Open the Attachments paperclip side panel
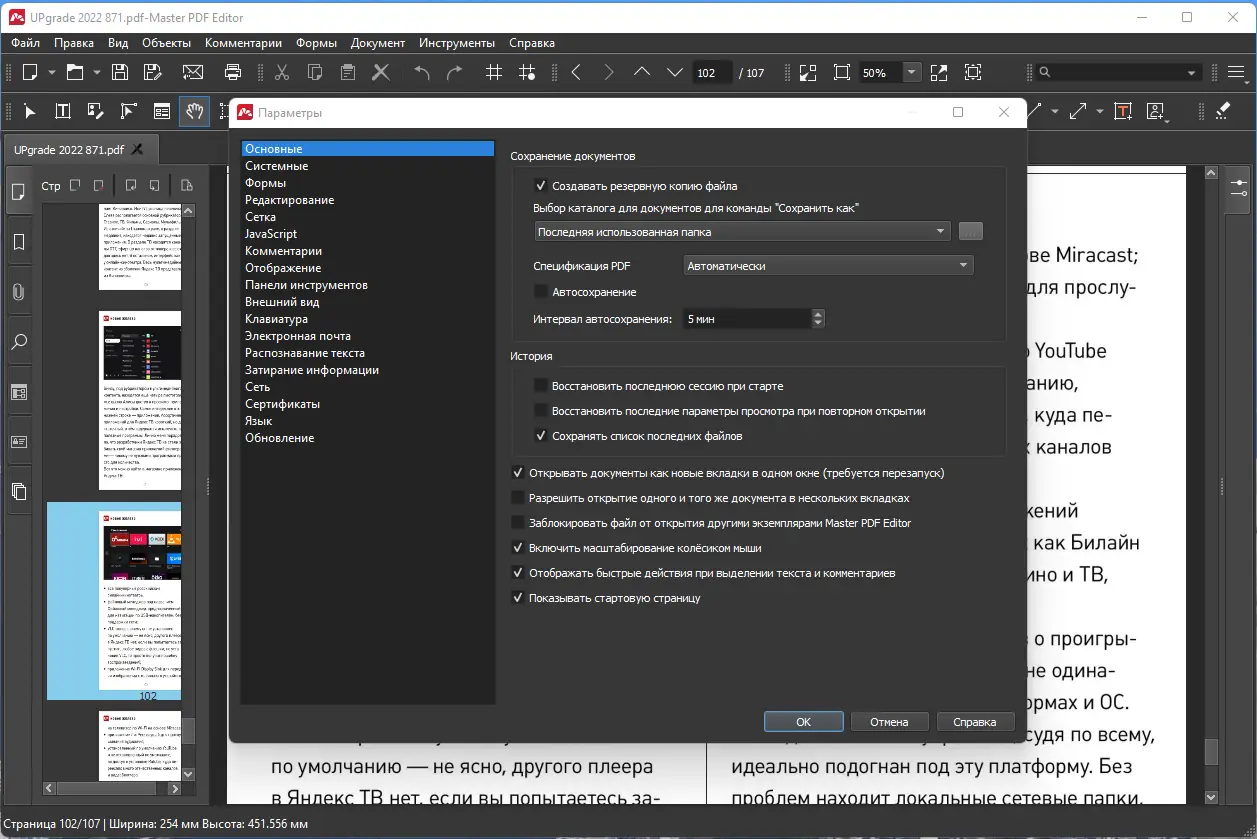 click(x=18, y=292)
